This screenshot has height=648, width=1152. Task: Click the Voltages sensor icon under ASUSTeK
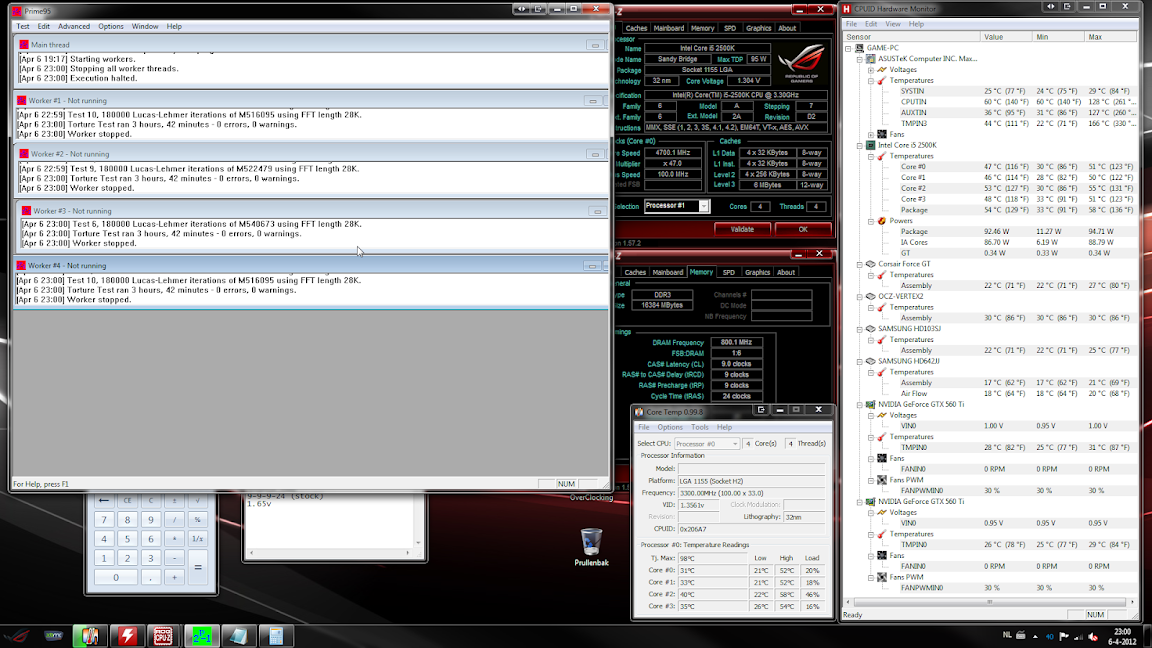(882, 69)
